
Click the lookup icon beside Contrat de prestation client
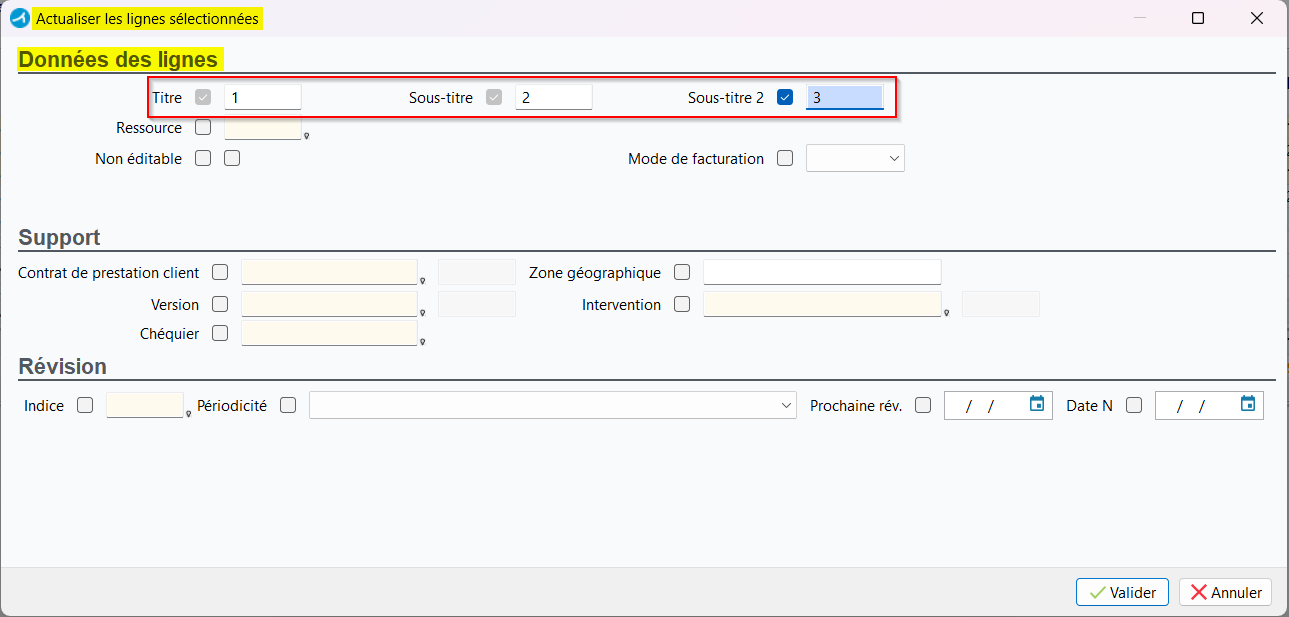(x=423, y=281)
